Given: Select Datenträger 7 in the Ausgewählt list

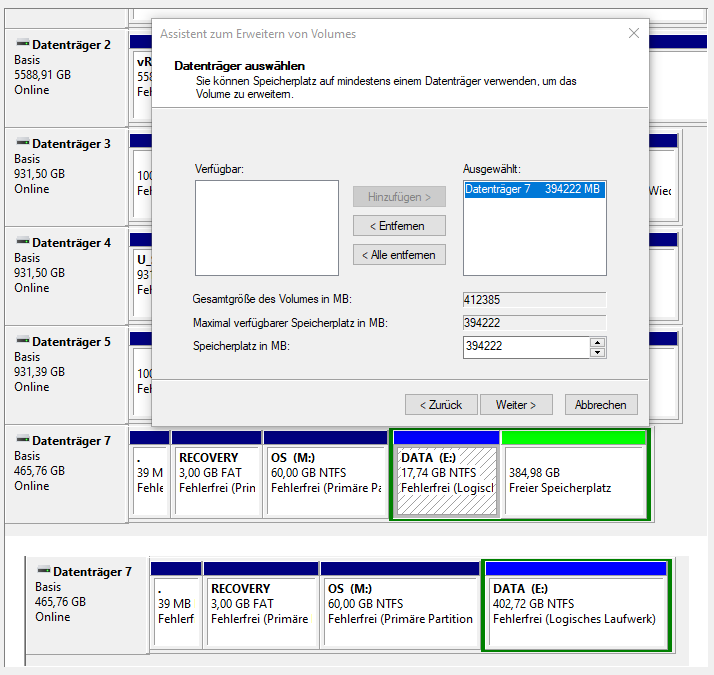Looking at the screenshot, I should click(534, 189).
